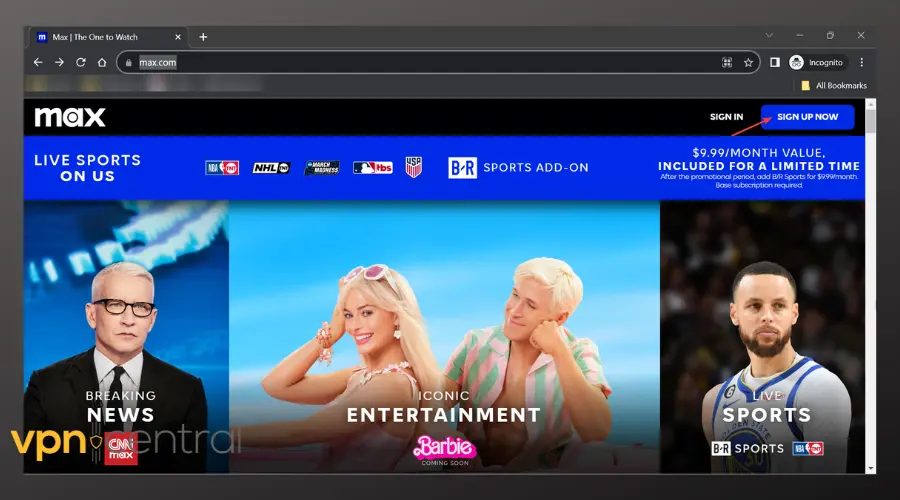Viewport: 900px width, 500px height.
Task: Open the Breaking News tile
Action: [x=126, y=336]
